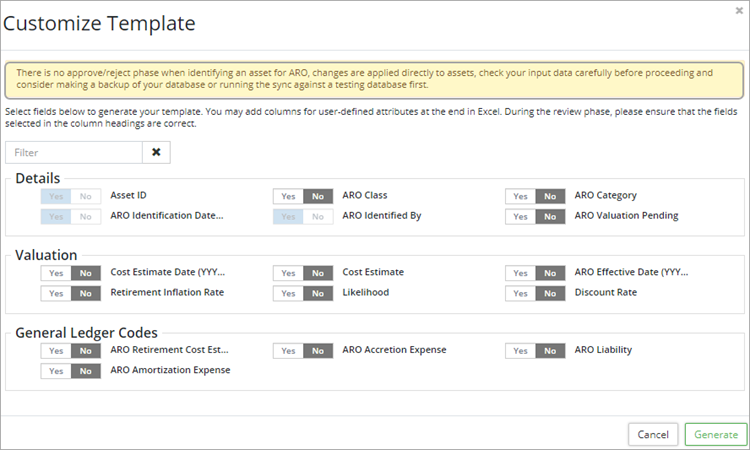Image resolution: width=750 pixels, height=450 pixels.
Task: Click the Generate button
Action: click(x=715, y=435)
